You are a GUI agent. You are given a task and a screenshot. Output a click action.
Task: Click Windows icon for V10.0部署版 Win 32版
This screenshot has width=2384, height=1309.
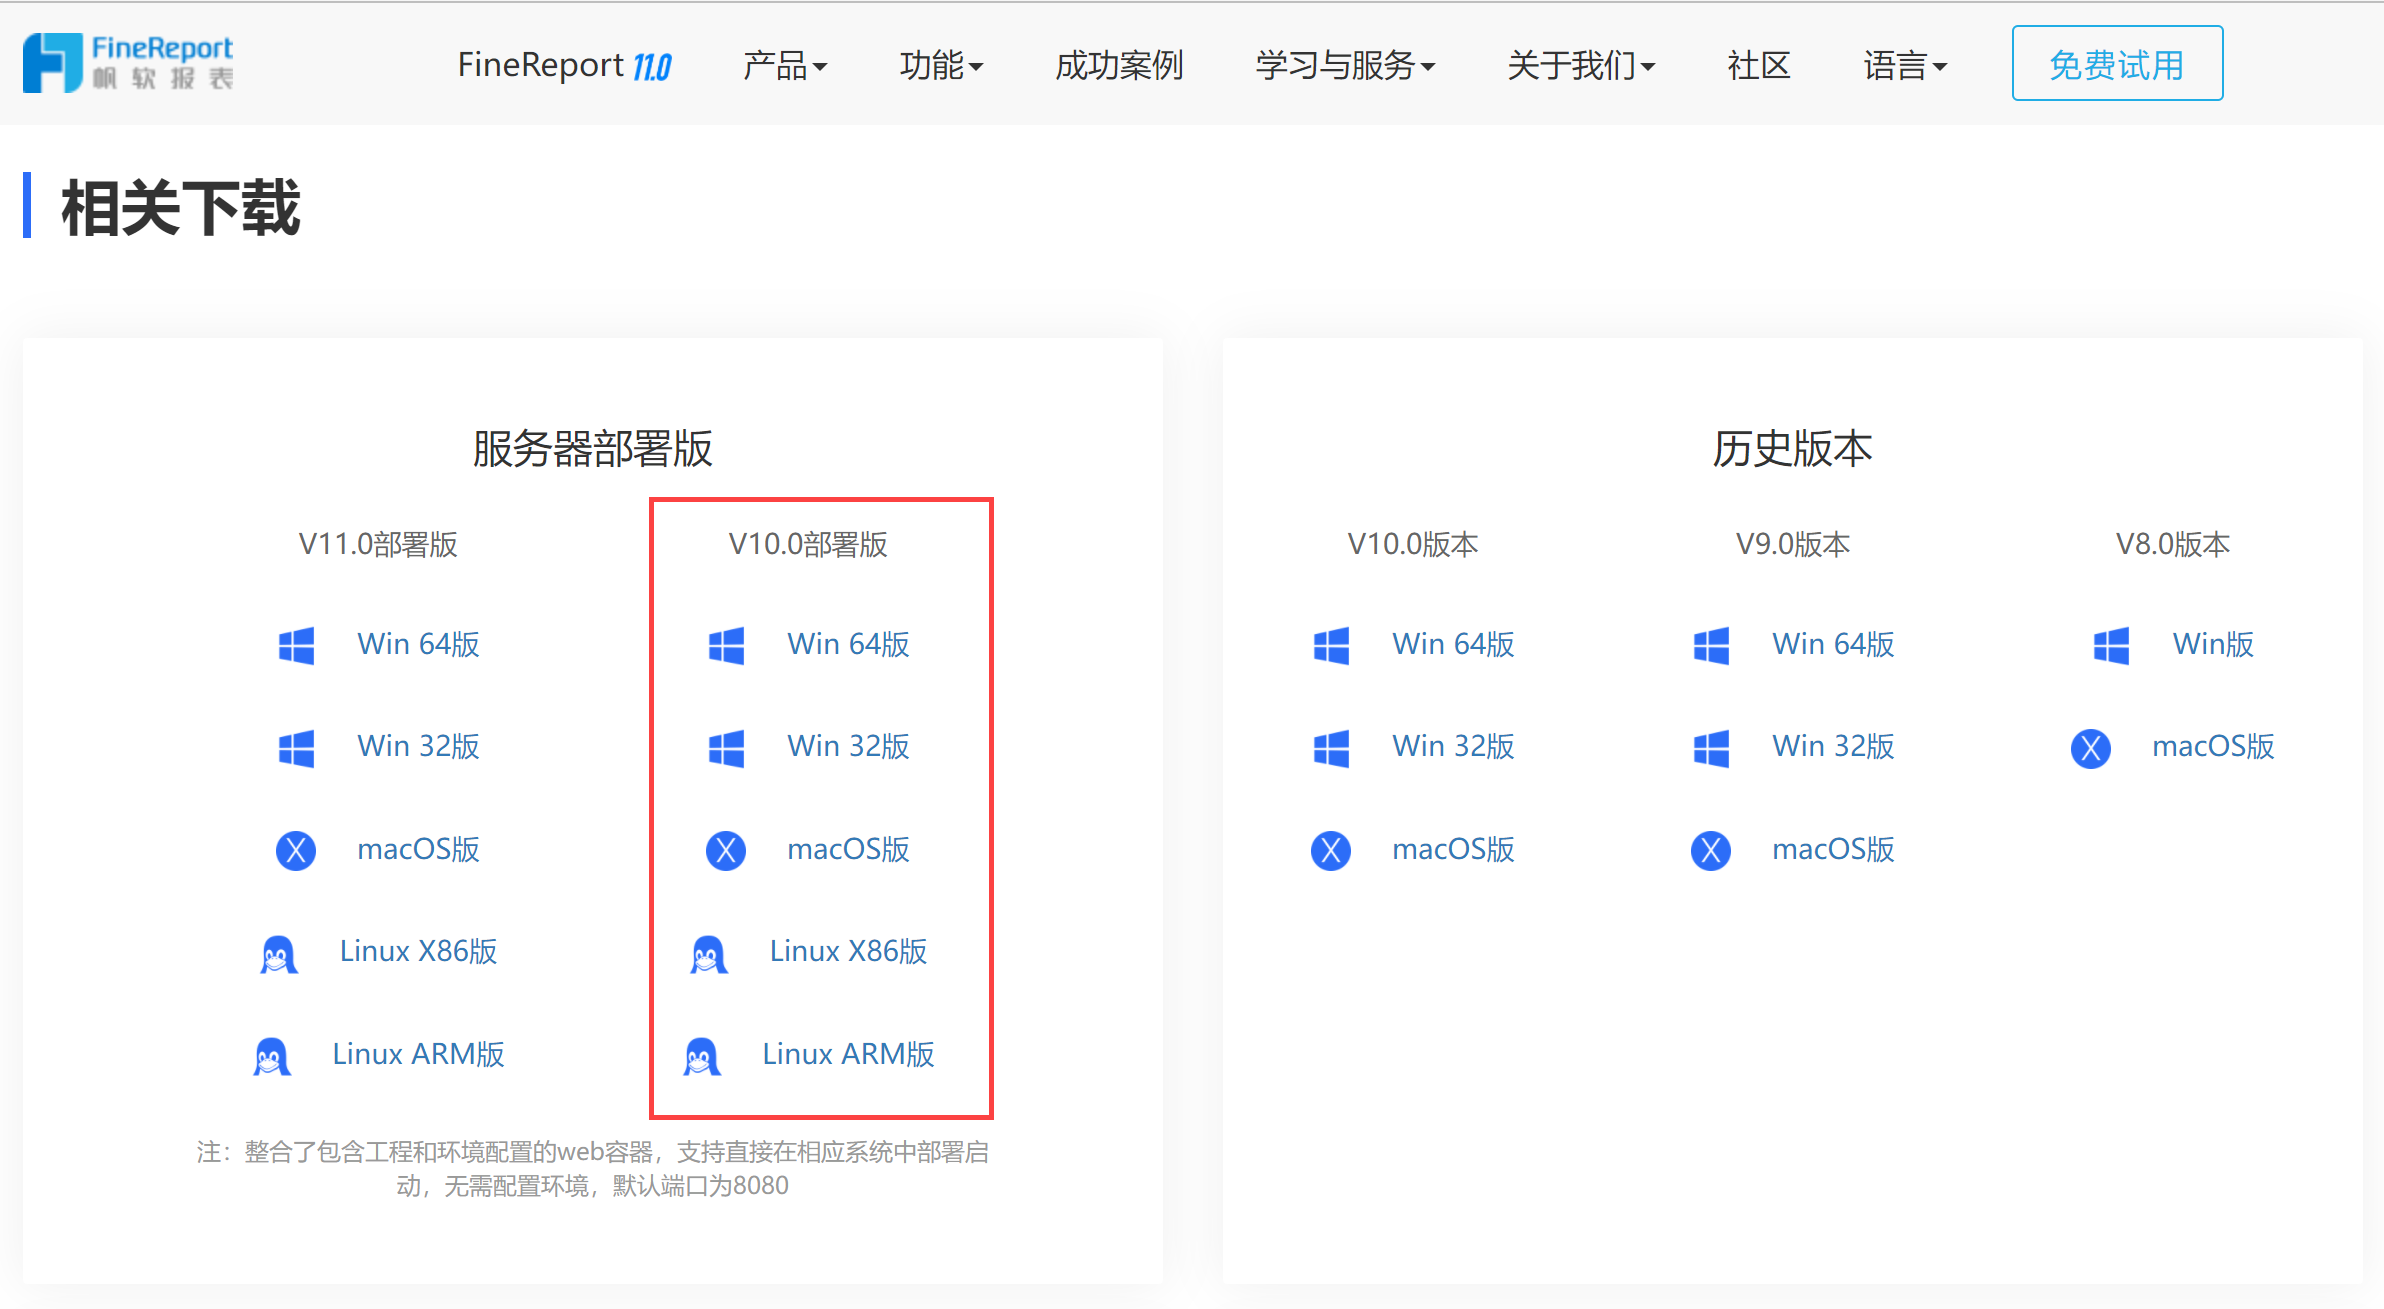point(726,748)
